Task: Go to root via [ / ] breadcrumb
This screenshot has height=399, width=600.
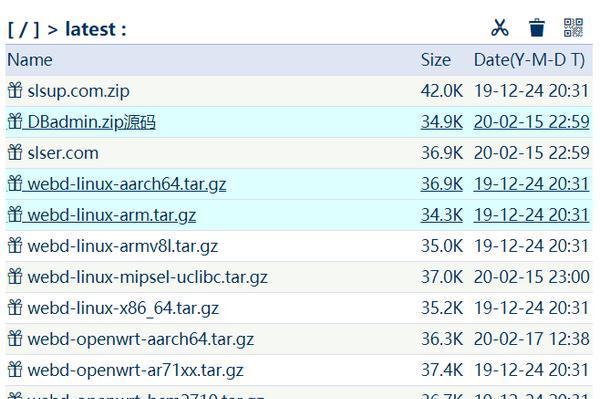Action: click(x=24, y=29)
